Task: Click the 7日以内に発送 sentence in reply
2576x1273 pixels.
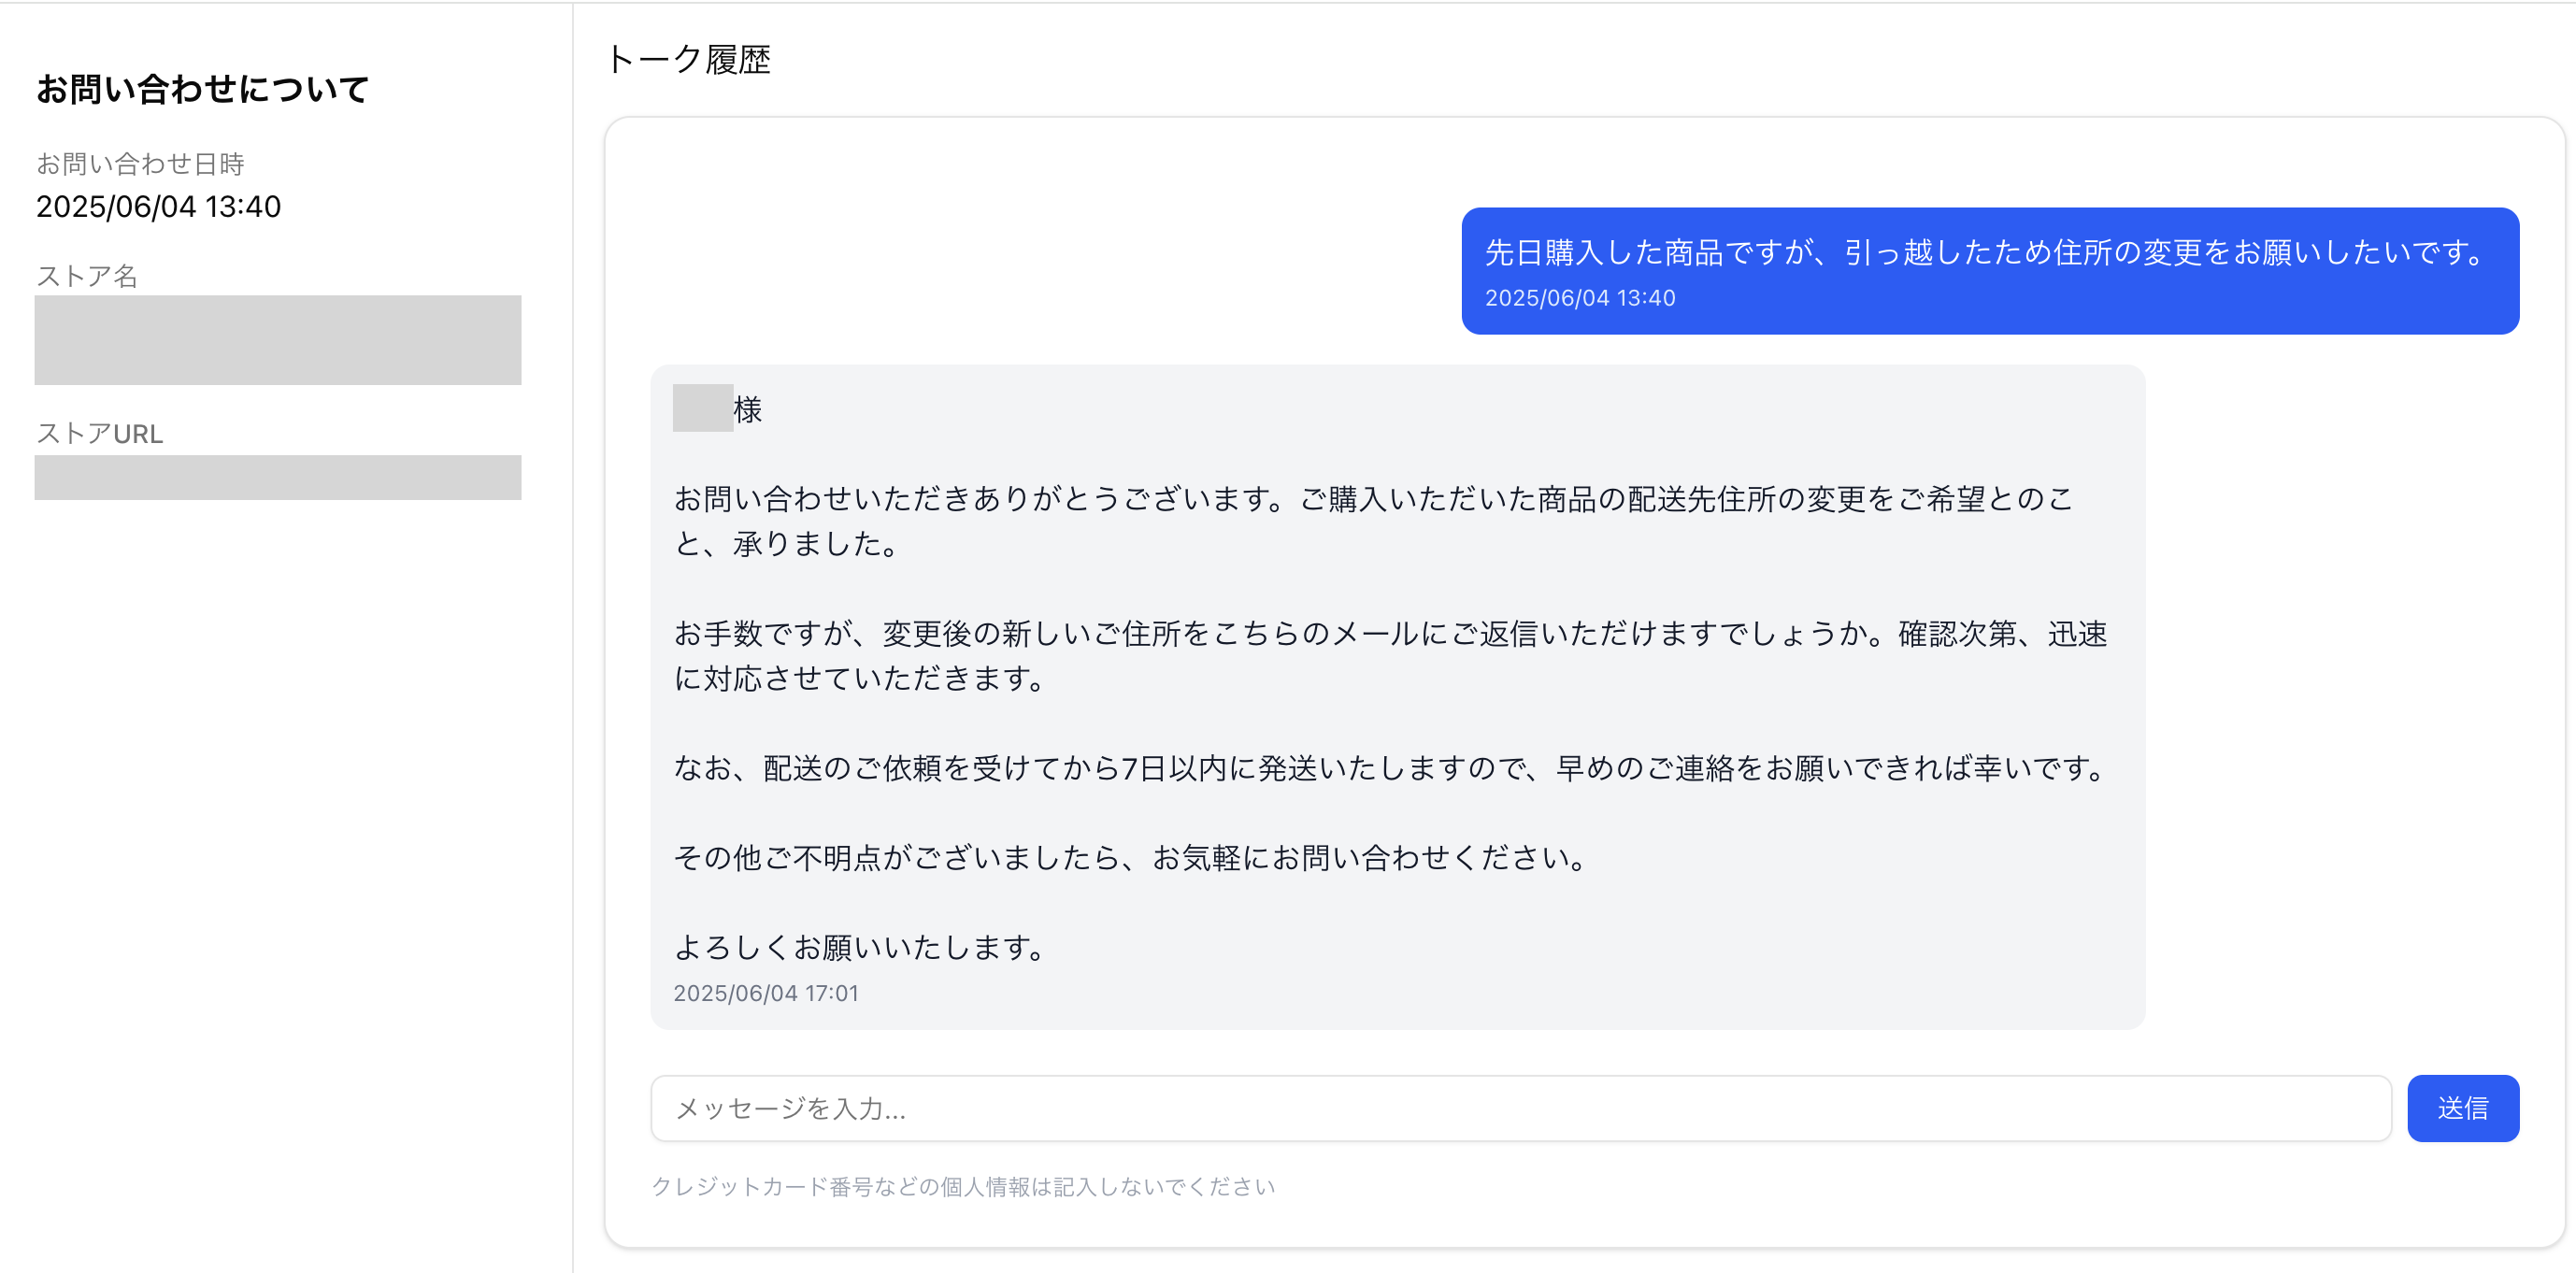Action: (1392, 768)
